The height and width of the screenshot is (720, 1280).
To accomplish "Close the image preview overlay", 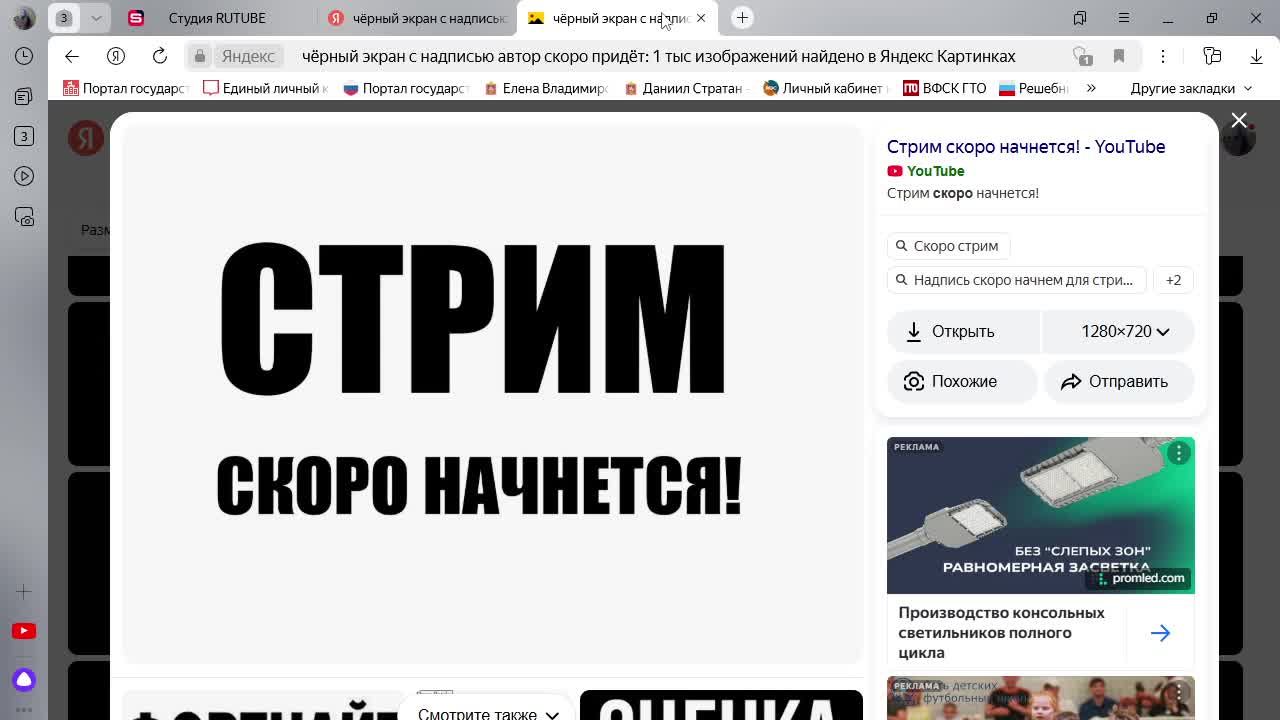I will click(1239, 120).
